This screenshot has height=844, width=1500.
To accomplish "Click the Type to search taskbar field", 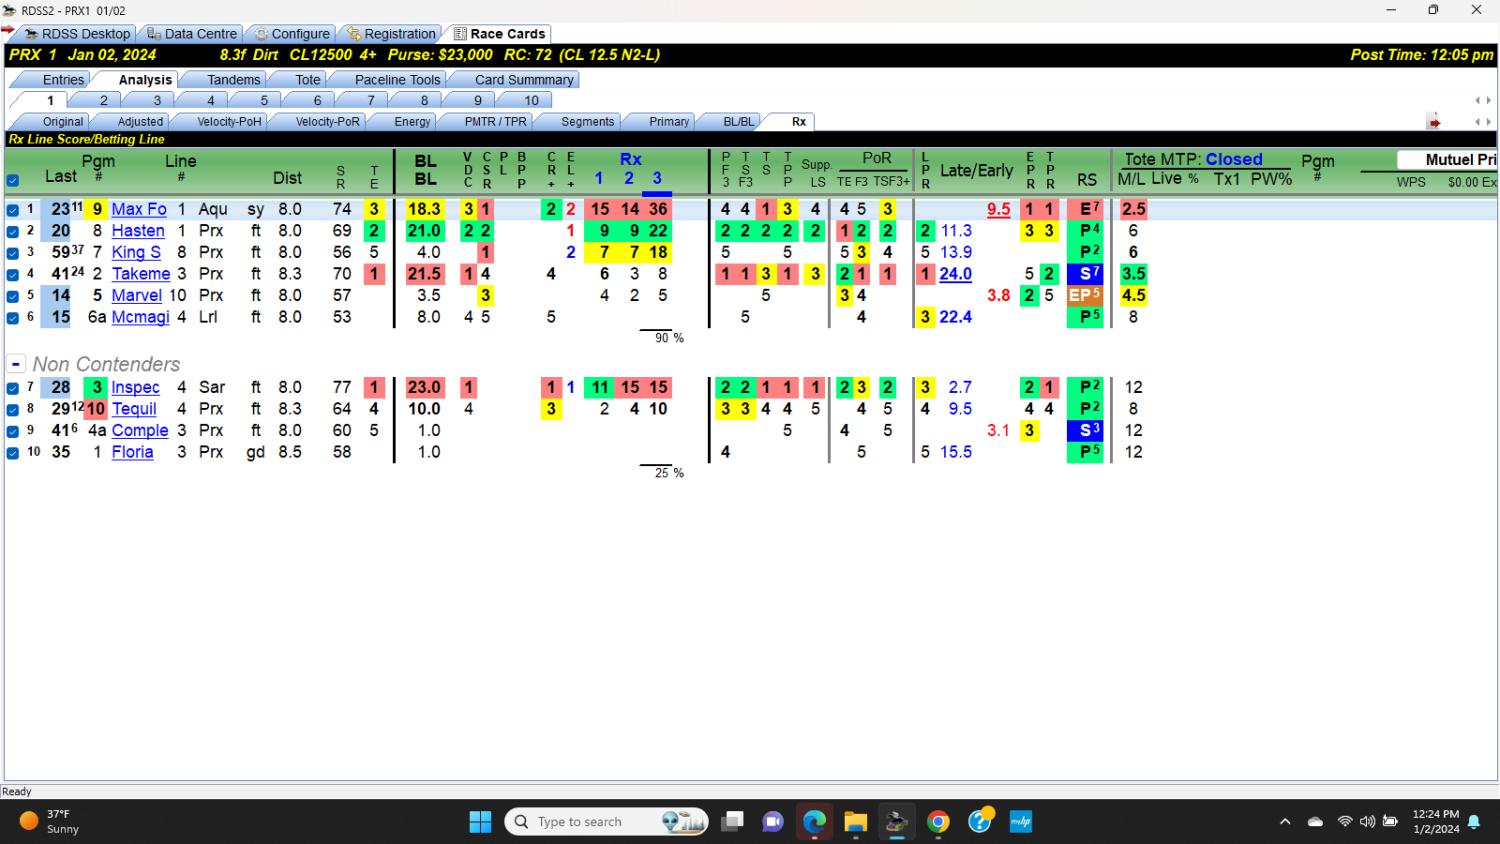I will tap(607, 822).
